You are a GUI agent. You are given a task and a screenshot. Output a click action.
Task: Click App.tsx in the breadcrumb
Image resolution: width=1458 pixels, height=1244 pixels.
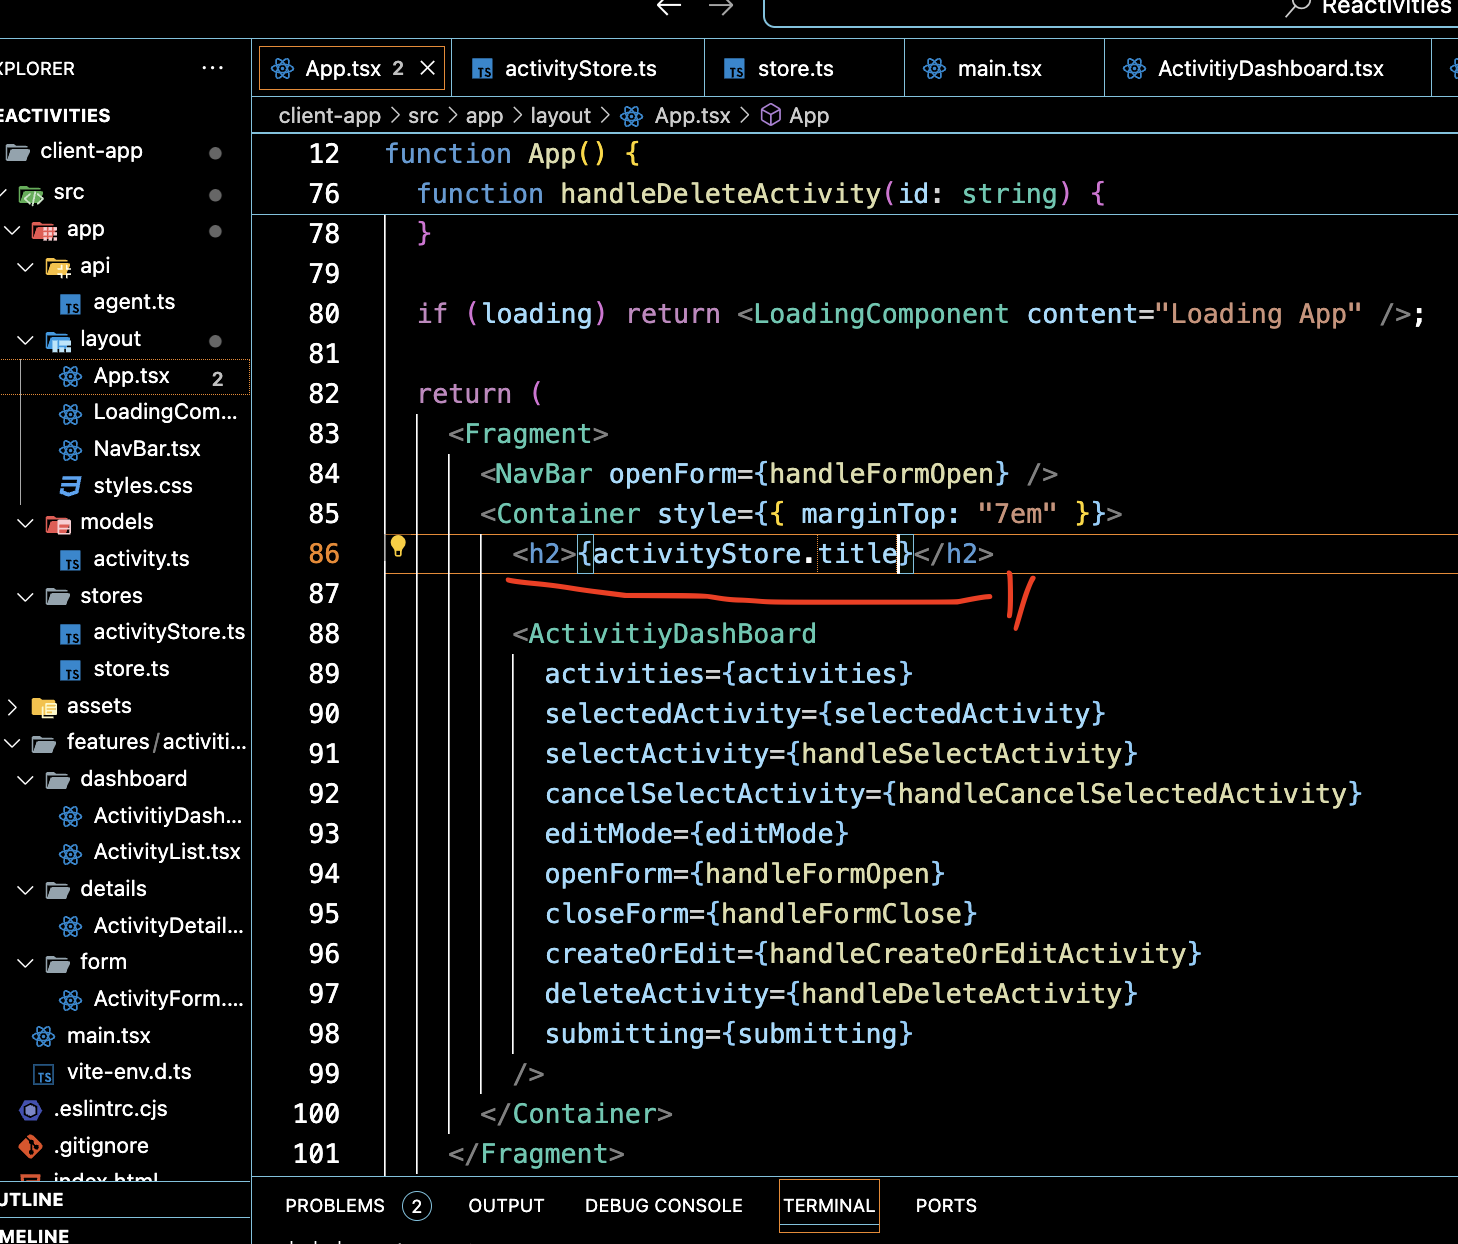click(x=692, y=116)
